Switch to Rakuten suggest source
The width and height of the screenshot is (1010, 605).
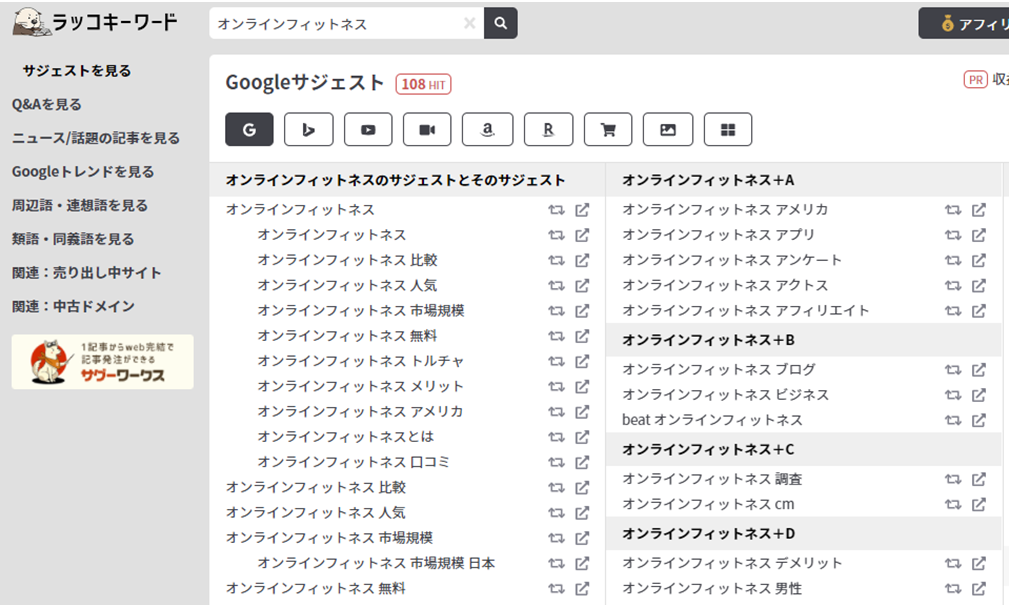click(548, 130)
